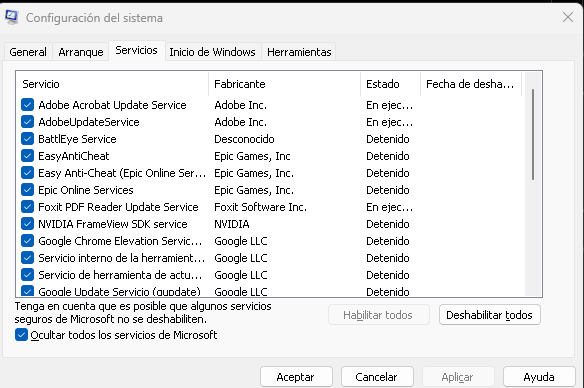Uncheck Servicio de herramienta de actu... checkbox
Screen dimensions: 584x388
click(x=28, y=275)
